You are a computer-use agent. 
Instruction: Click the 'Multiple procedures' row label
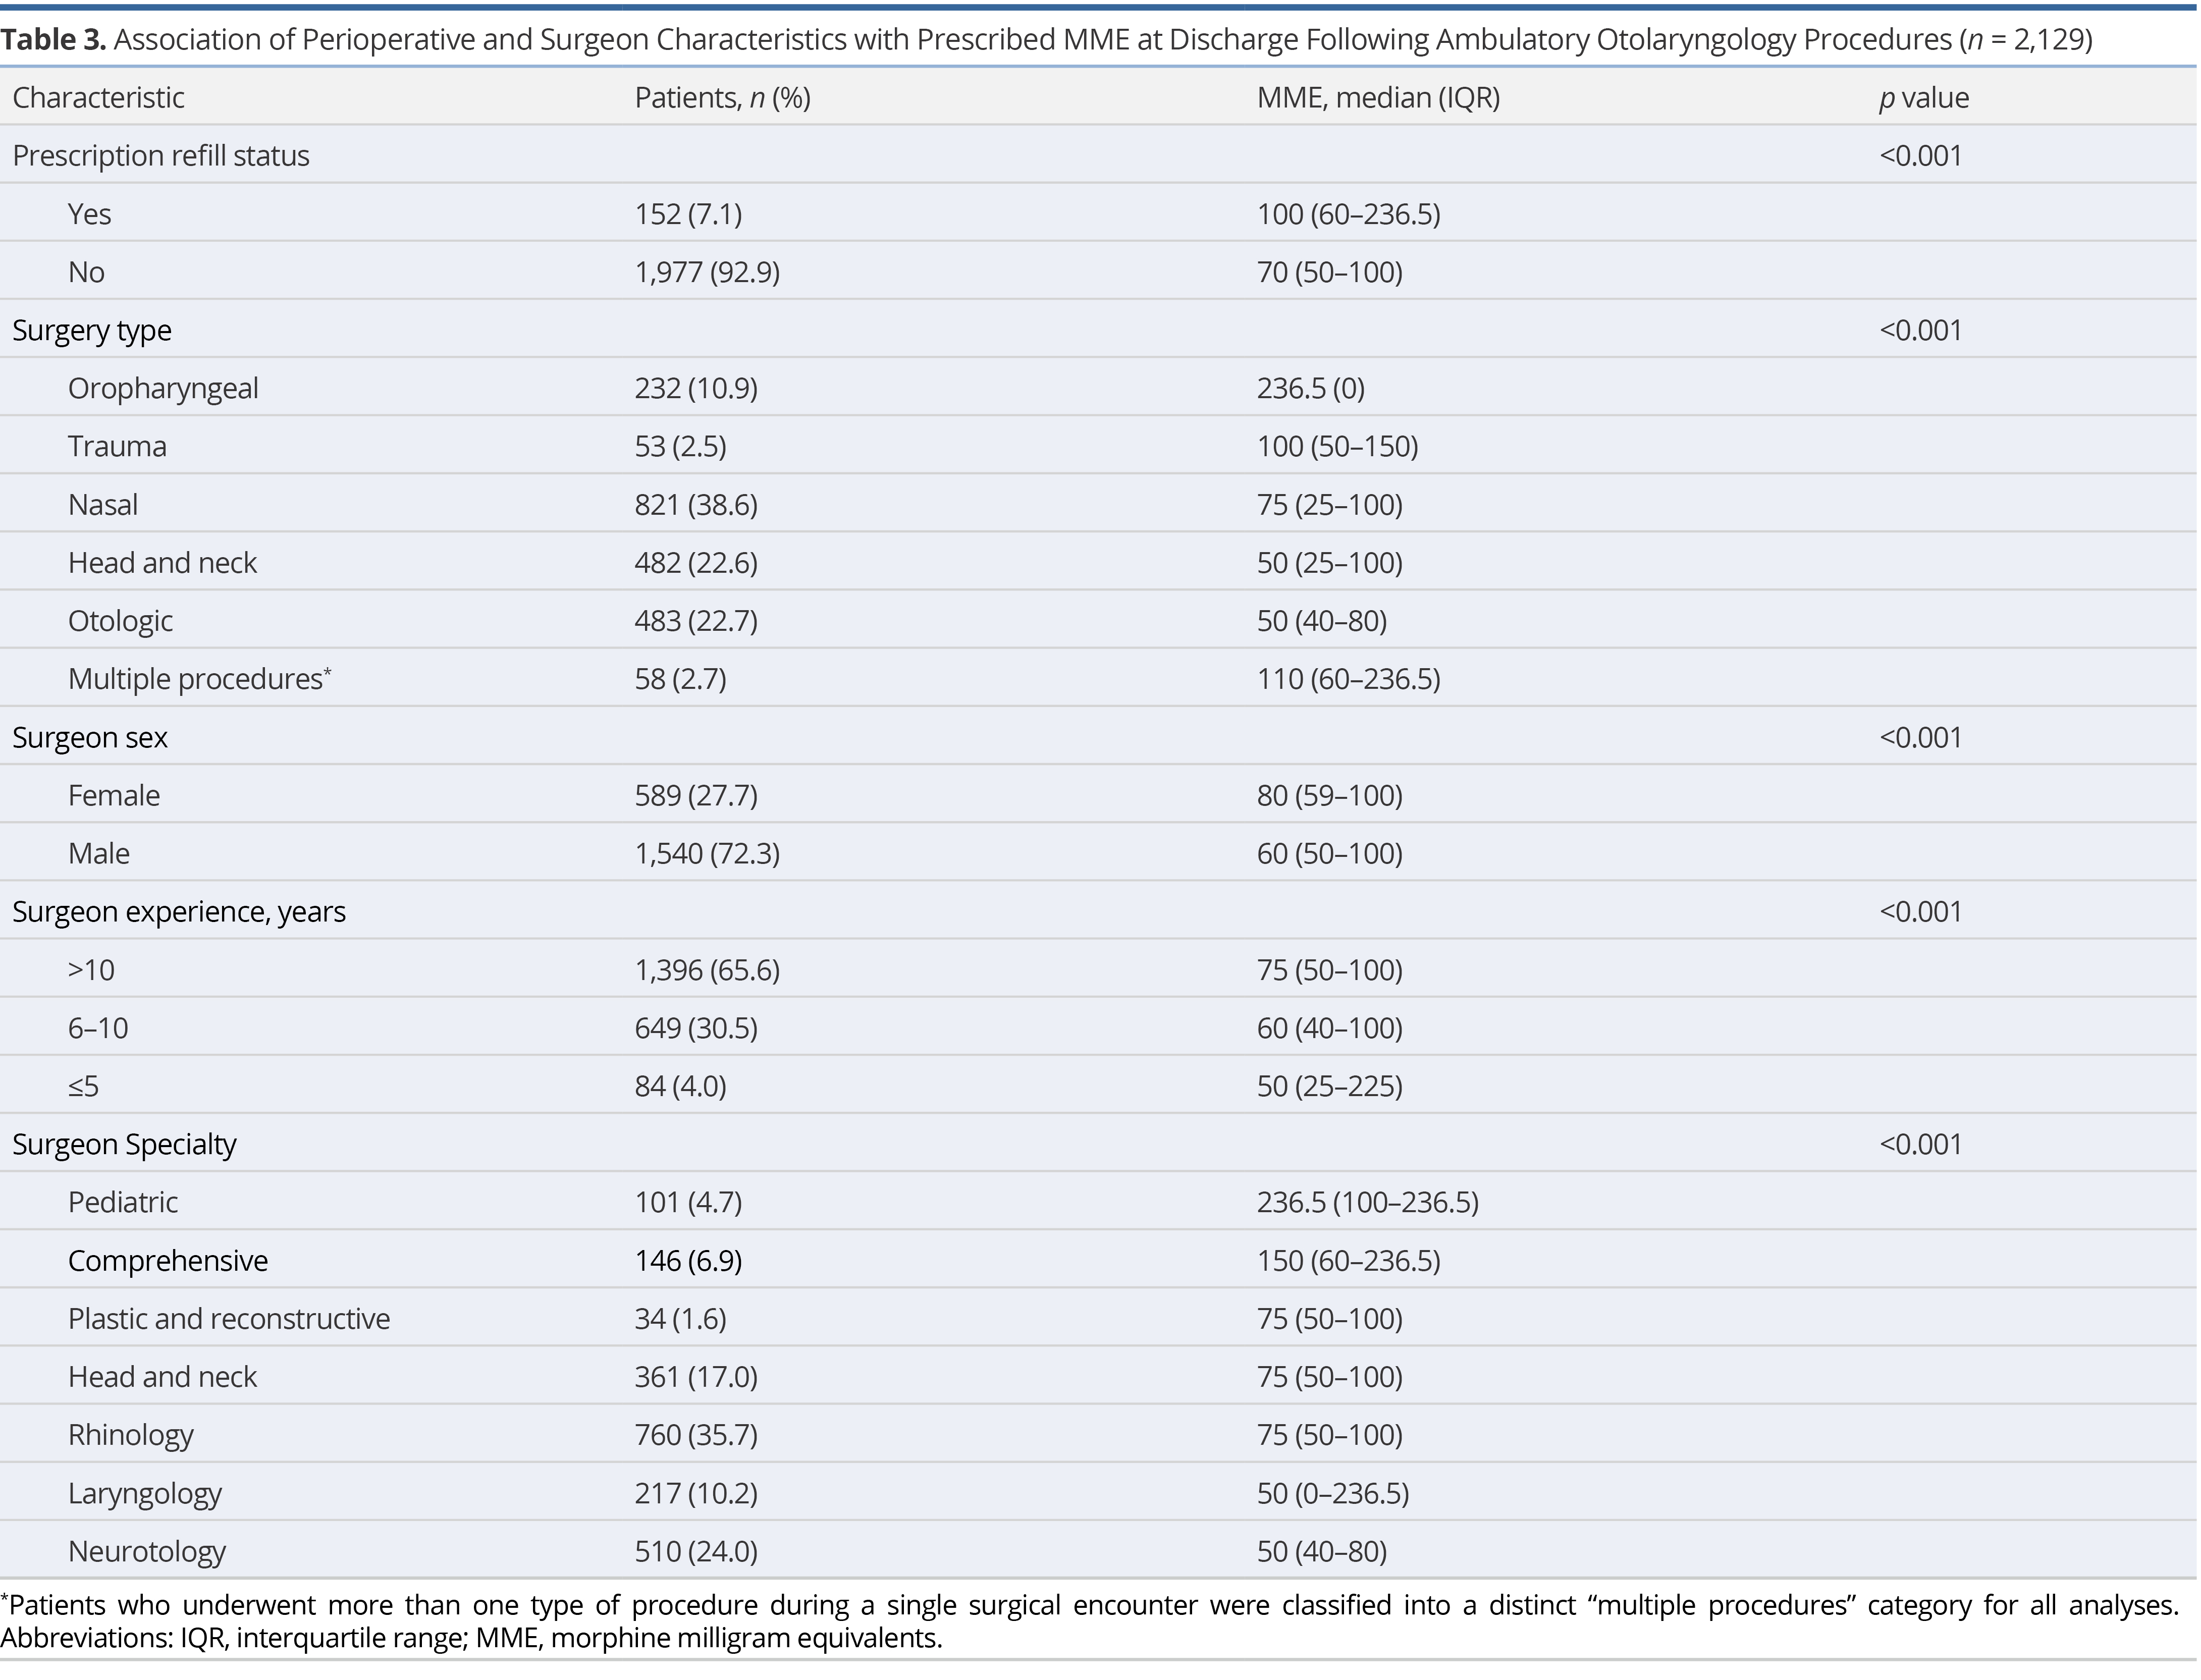[196, 680]
